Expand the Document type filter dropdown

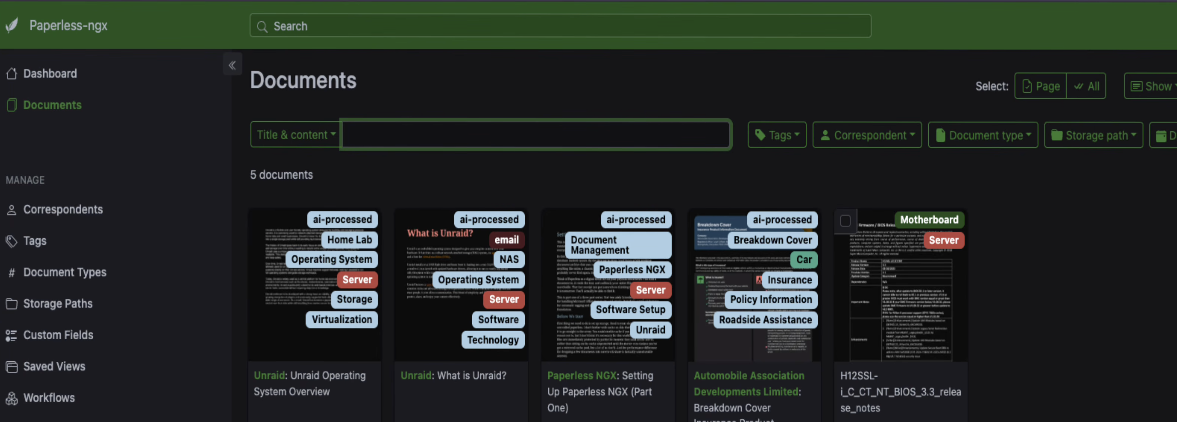(983, 135)
